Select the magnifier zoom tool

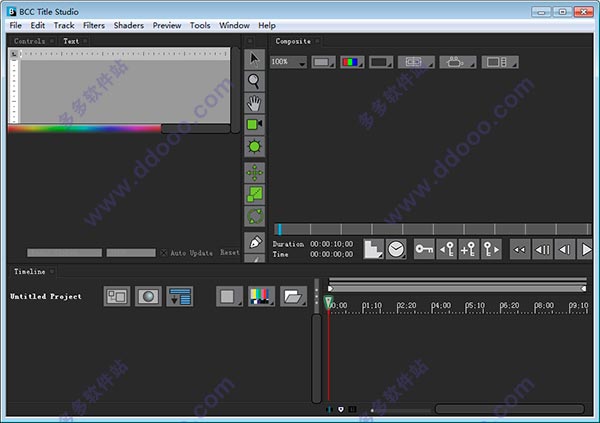[x=254, y=81]
